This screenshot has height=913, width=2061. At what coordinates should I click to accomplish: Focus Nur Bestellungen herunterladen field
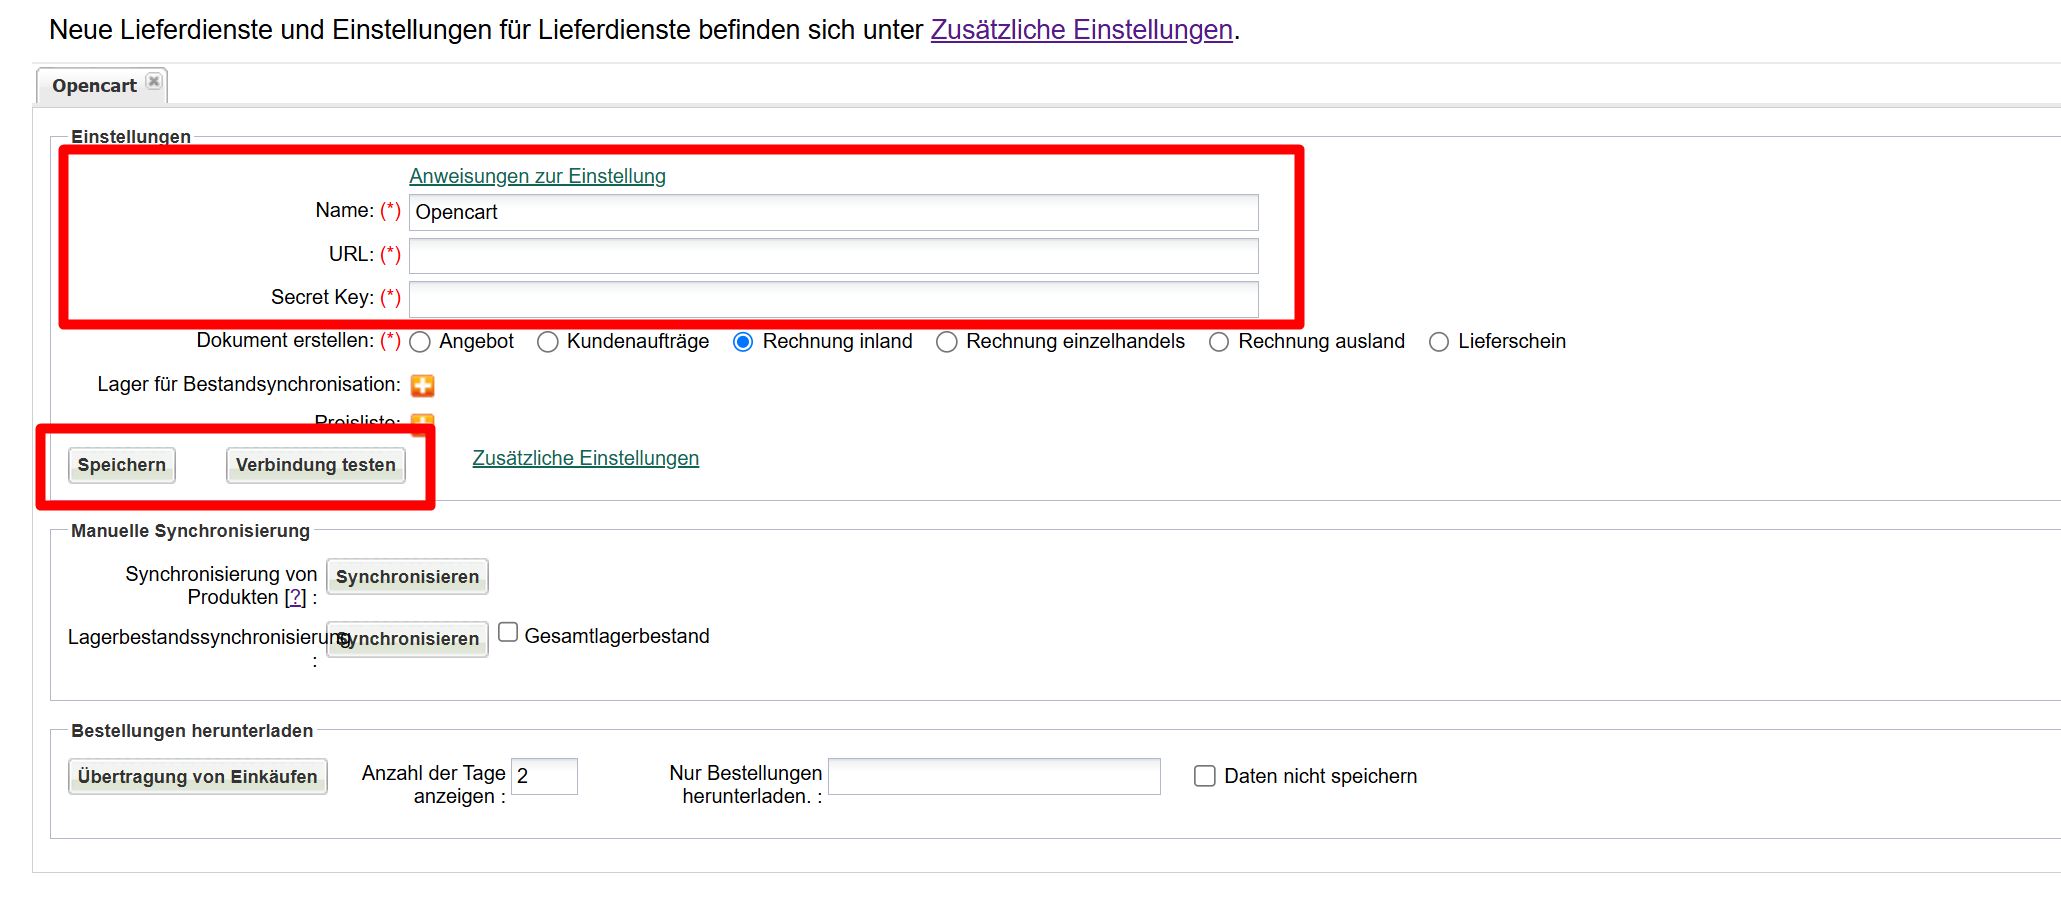click(995, 776)
